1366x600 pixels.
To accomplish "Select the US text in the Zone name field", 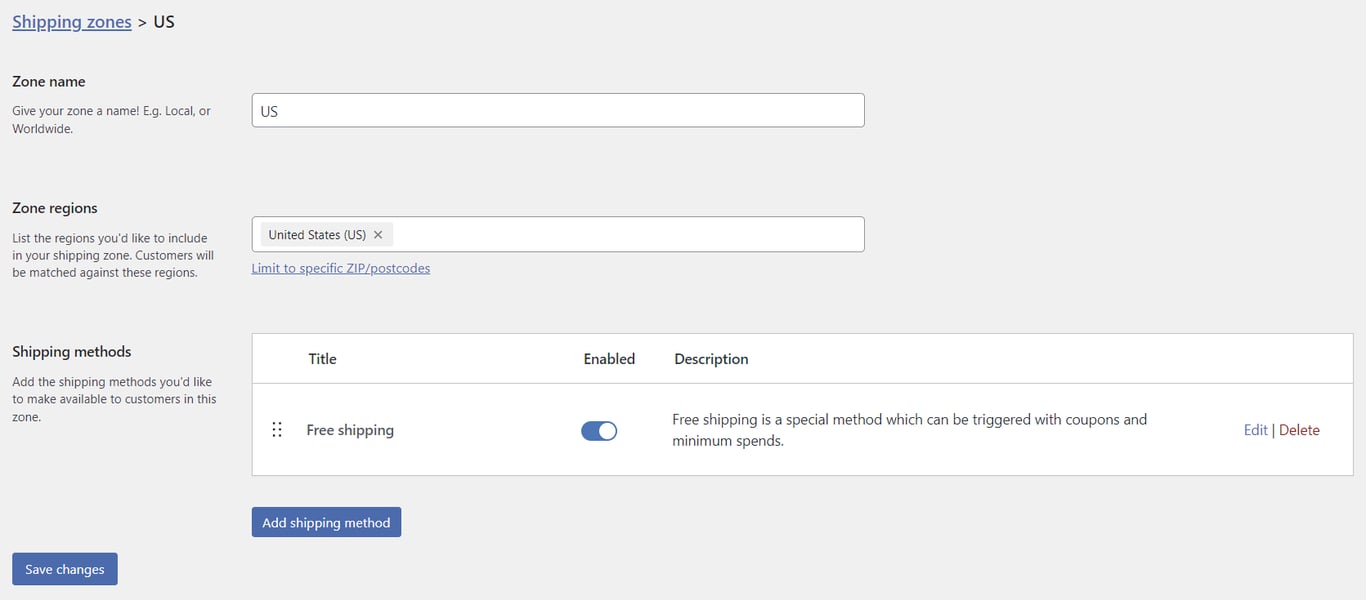I will coord(268,111).
